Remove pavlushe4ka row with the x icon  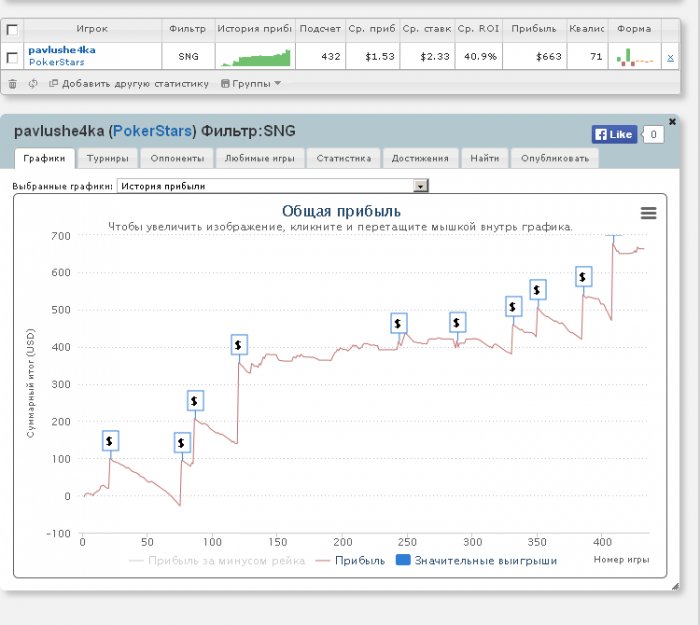pos(670,58)
